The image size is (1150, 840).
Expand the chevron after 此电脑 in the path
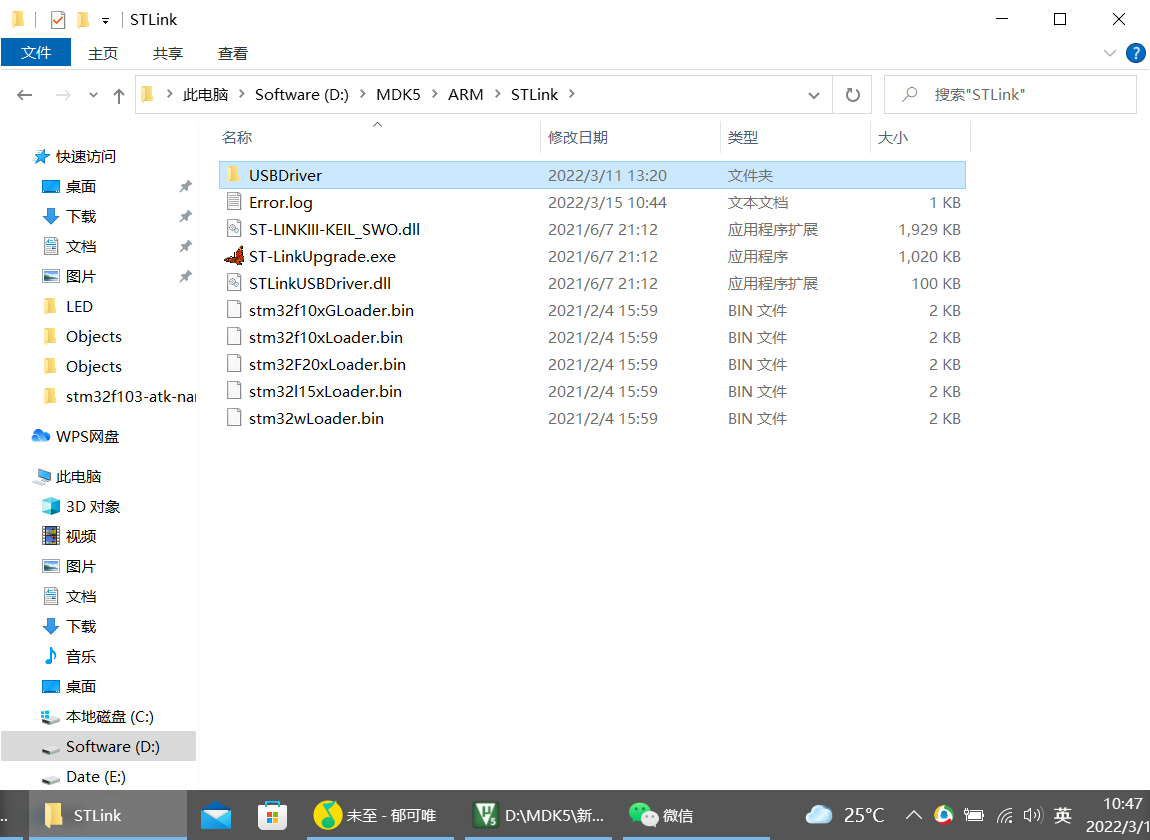tap(241, 94)
